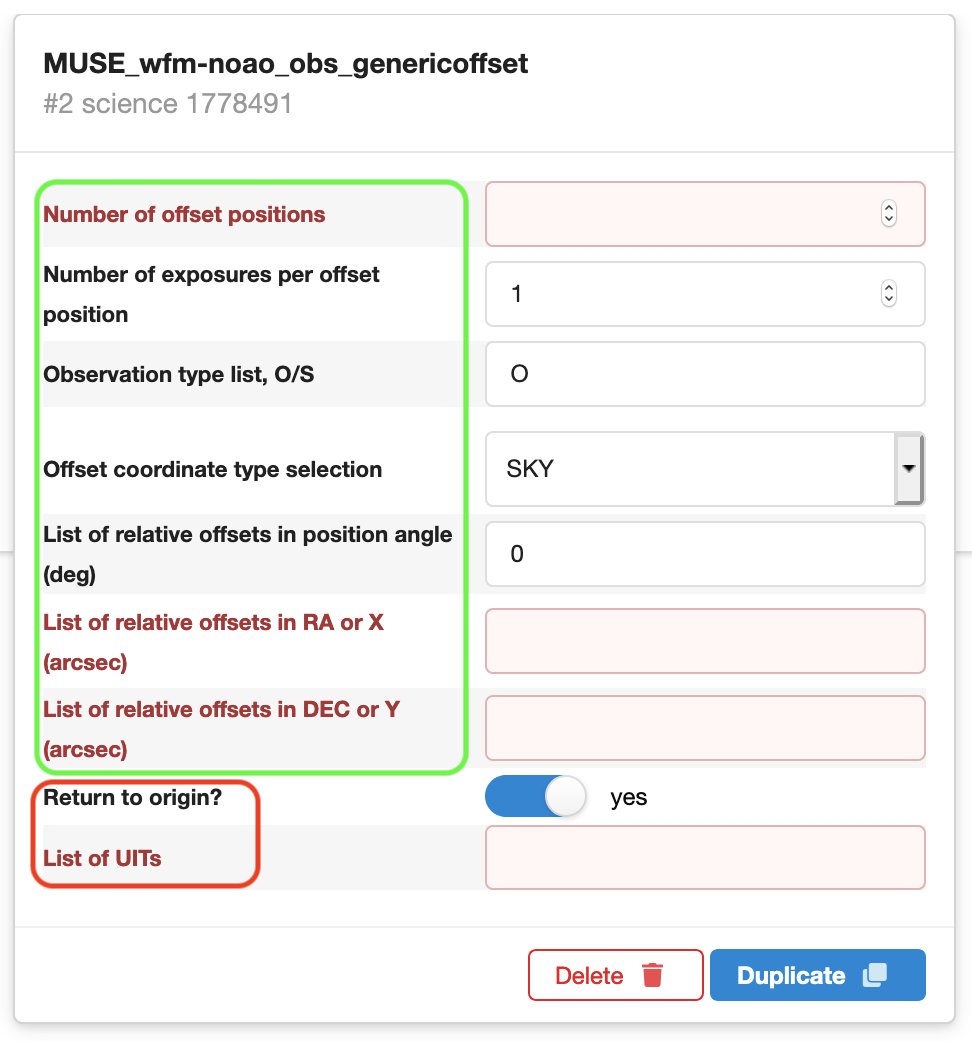The width and height of the screenshot is (972, 1042).
Task: Click the dropdown arrow beside SKY
Action: [909, 468]
